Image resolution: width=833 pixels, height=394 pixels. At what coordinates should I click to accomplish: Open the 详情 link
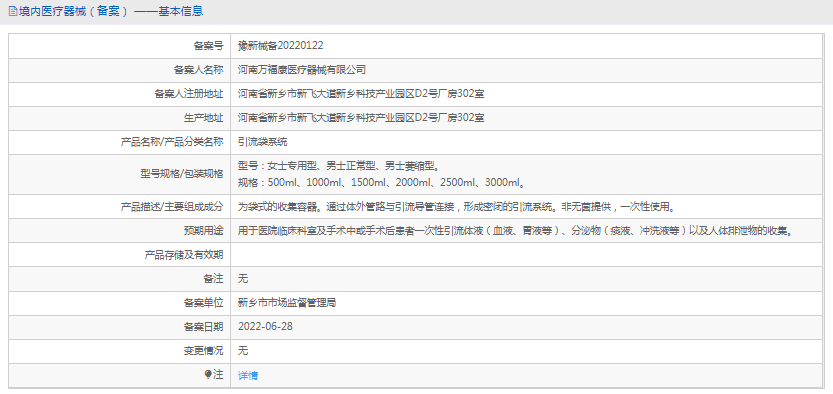(x=248, y=376)
